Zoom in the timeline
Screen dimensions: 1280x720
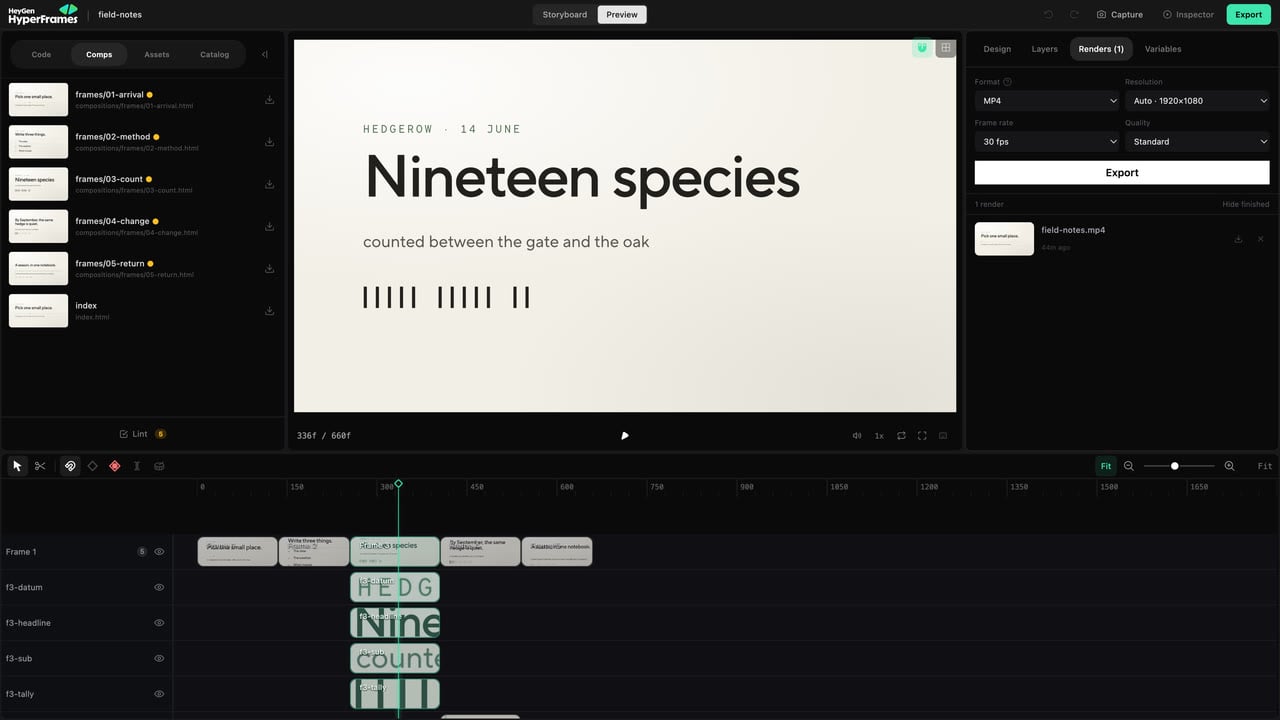1229,466
